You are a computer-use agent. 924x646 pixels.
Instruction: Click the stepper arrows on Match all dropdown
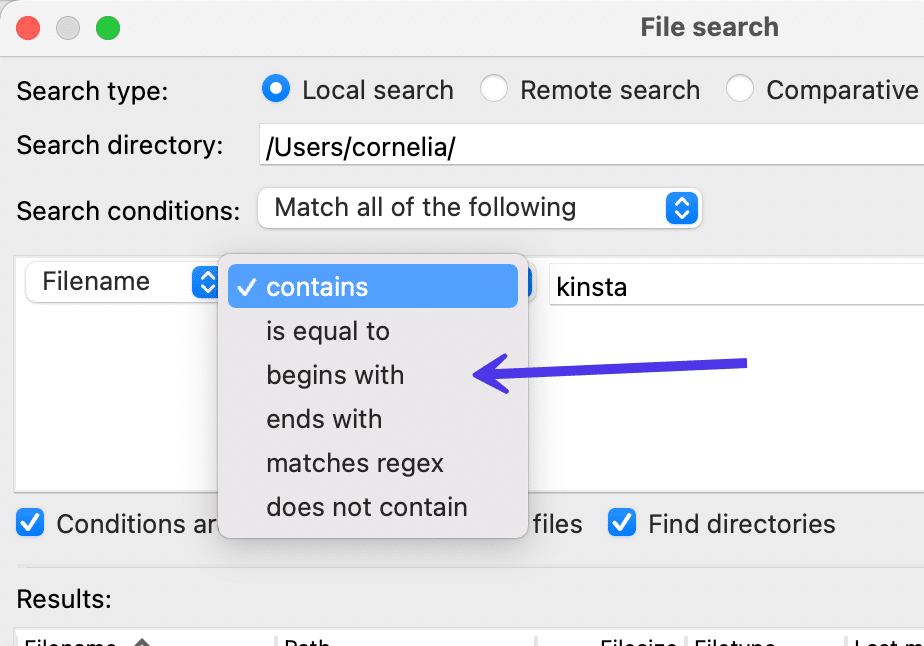682,208
